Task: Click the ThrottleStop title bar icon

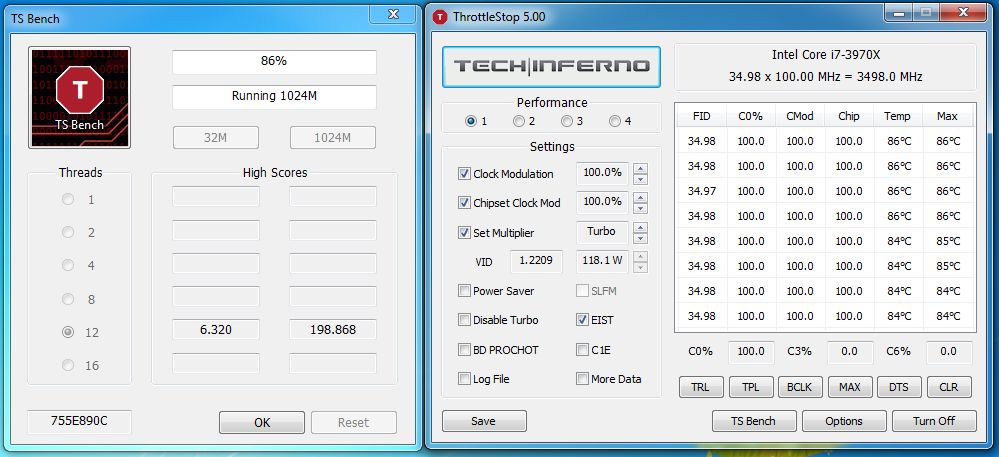Action: click(x=440, y=17)
